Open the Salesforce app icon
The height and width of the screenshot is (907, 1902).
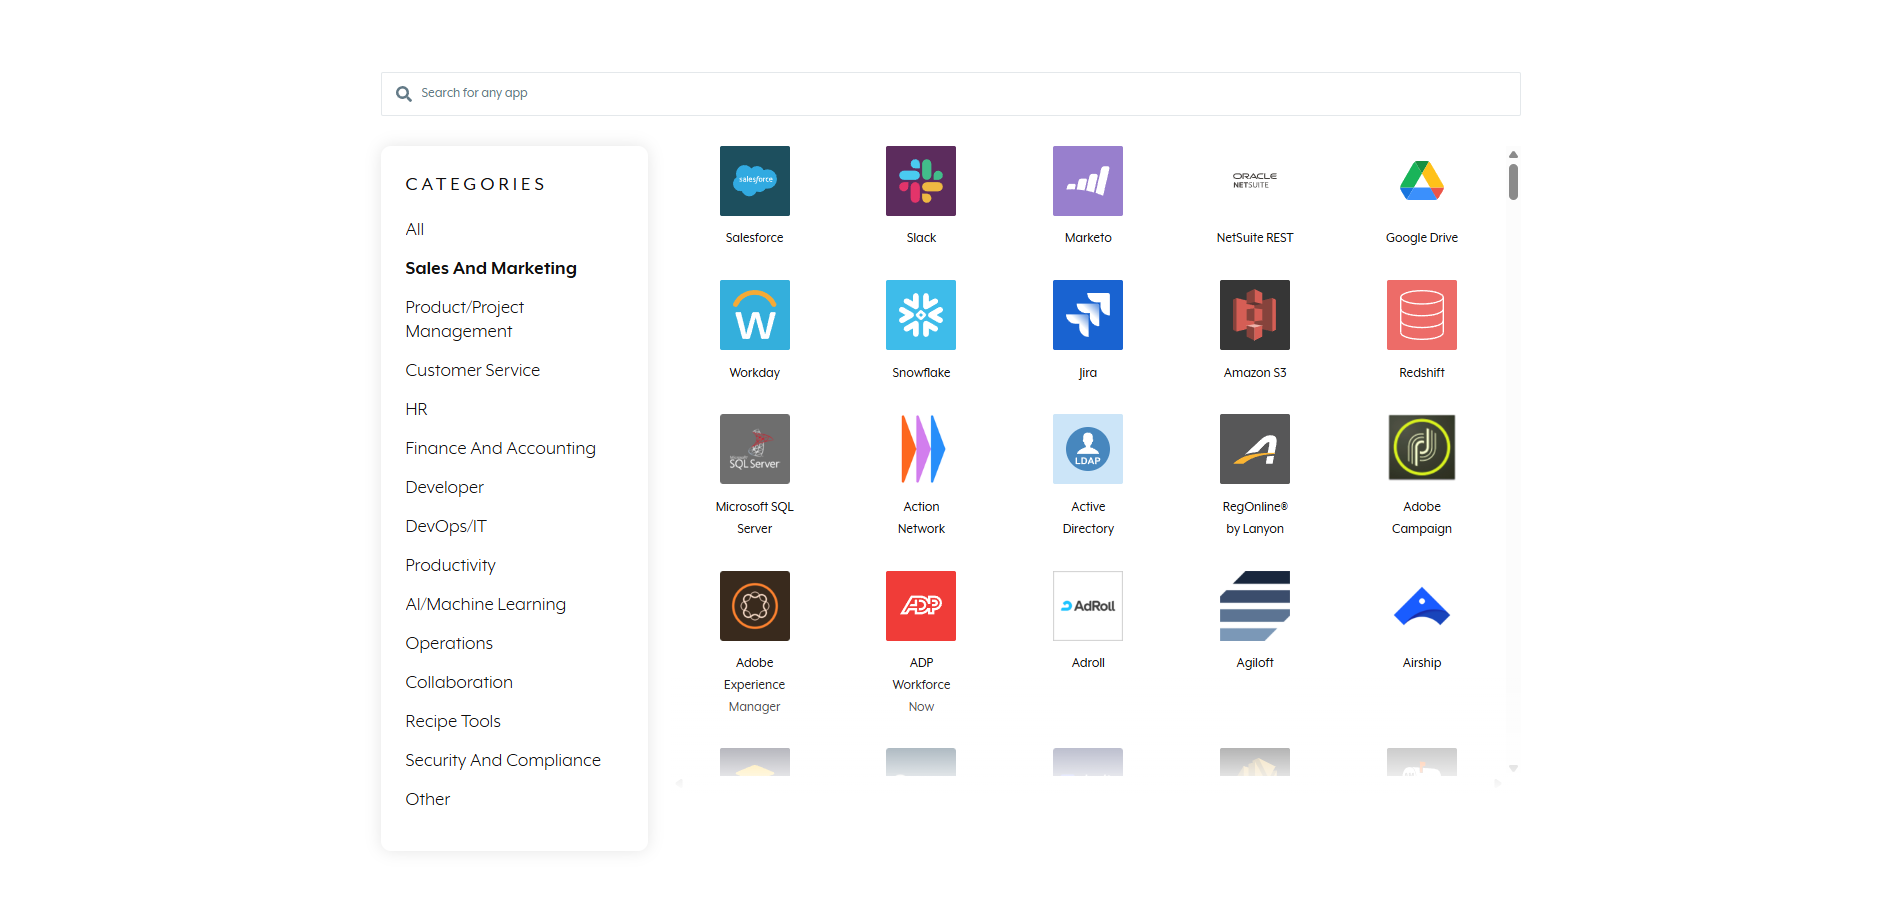pos(754,181)
